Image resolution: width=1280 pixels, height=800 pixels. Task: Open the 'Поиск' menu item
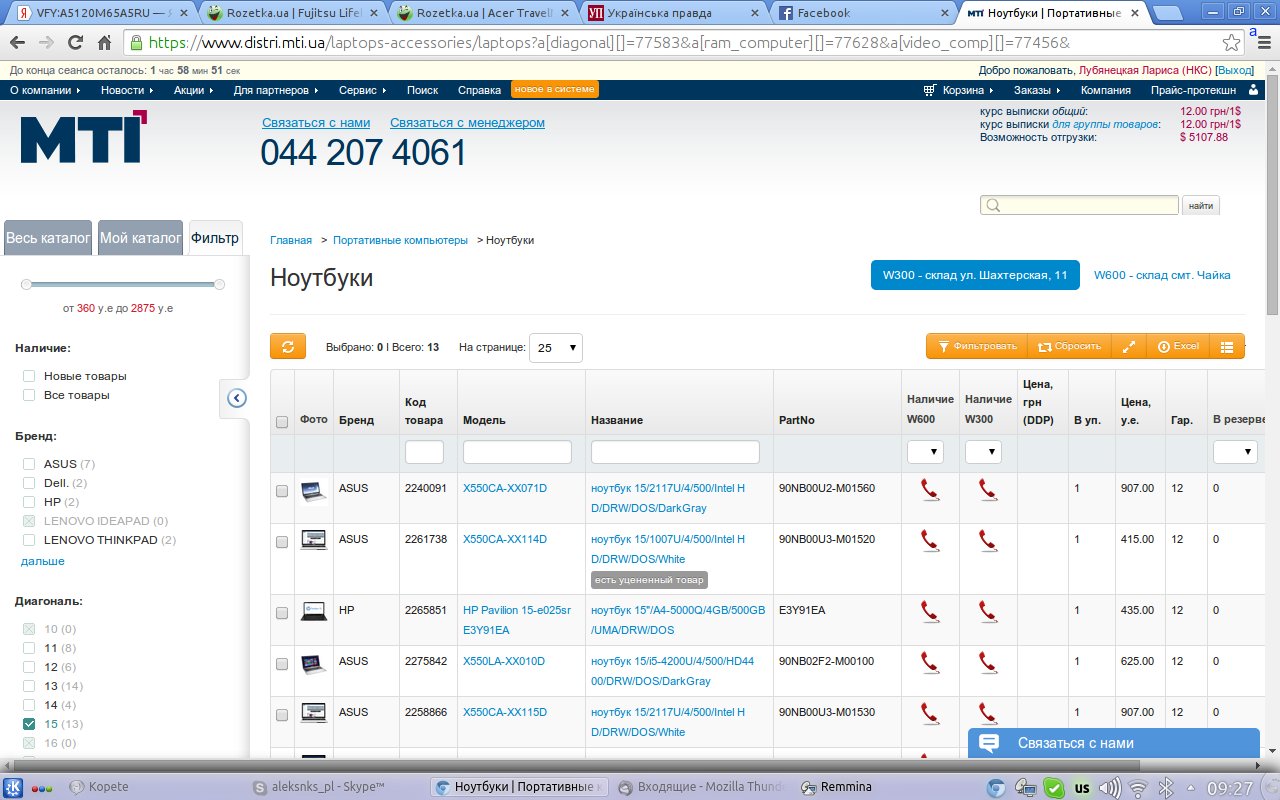pos(422,90)
